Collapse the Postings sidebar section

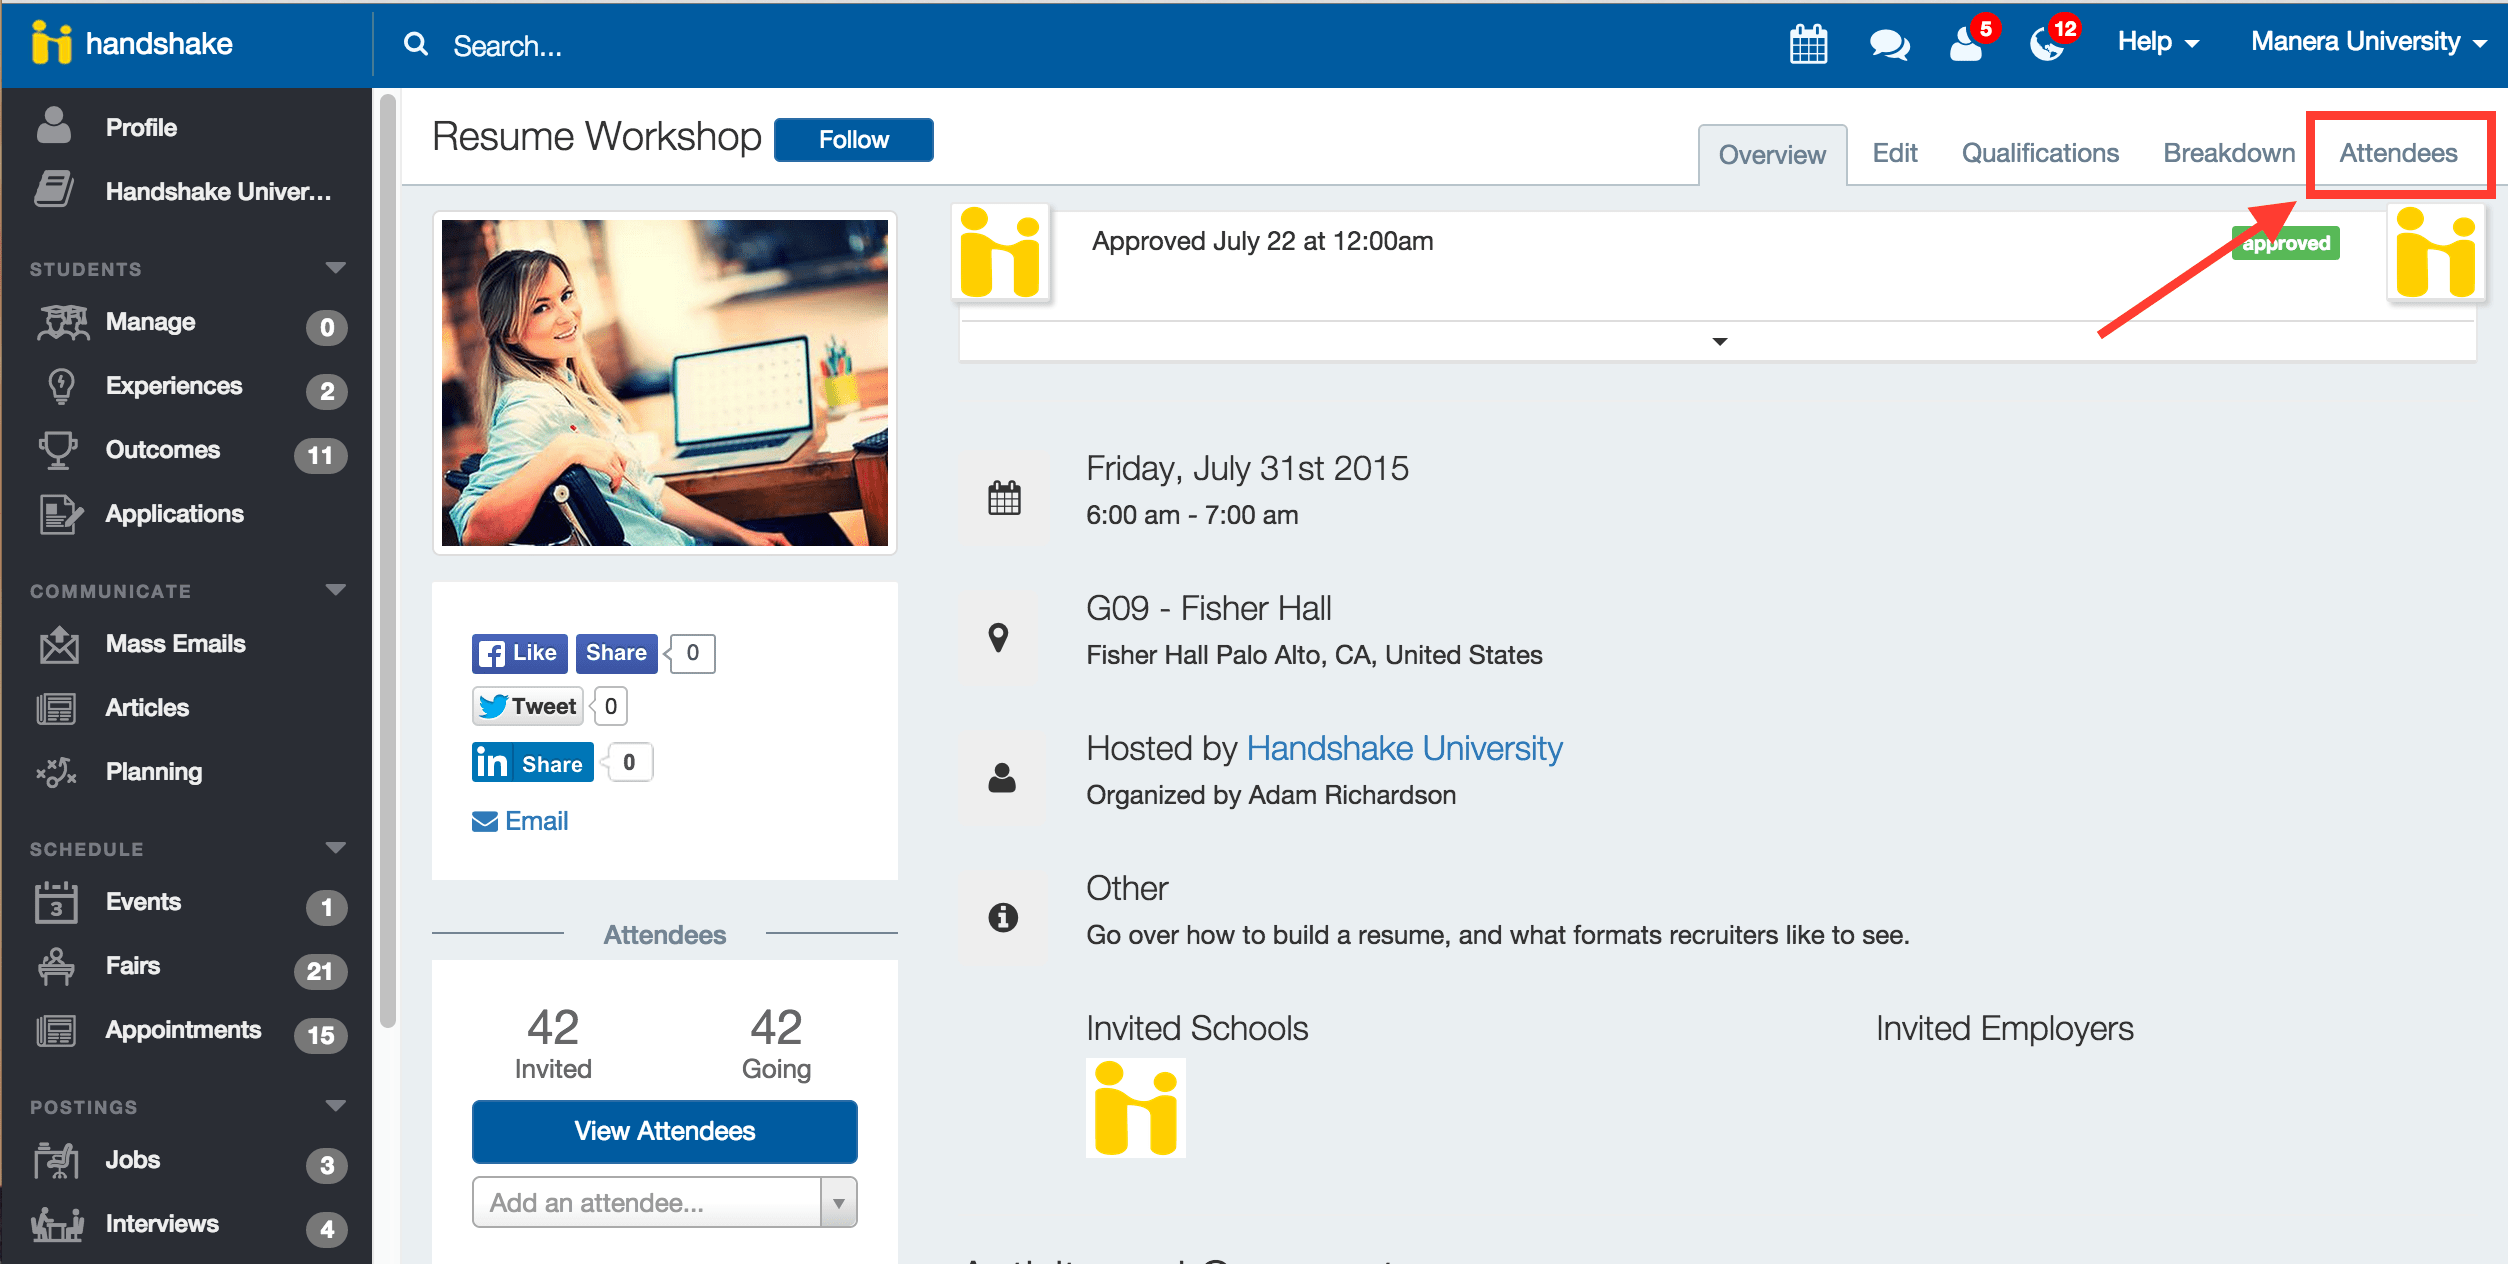click(336, 1106)
